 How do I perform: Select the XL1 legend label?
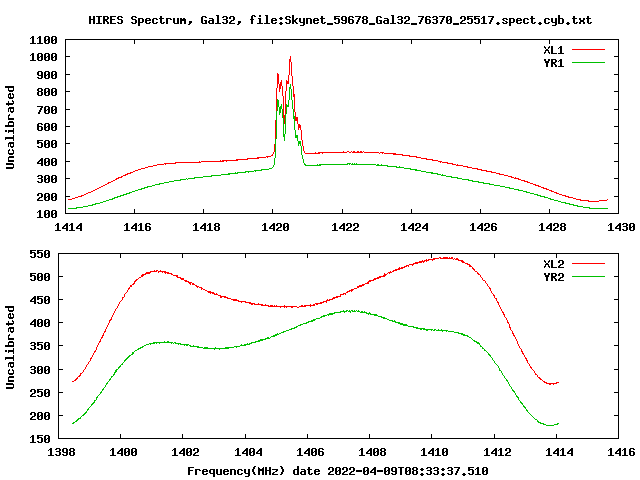[553, 50]
